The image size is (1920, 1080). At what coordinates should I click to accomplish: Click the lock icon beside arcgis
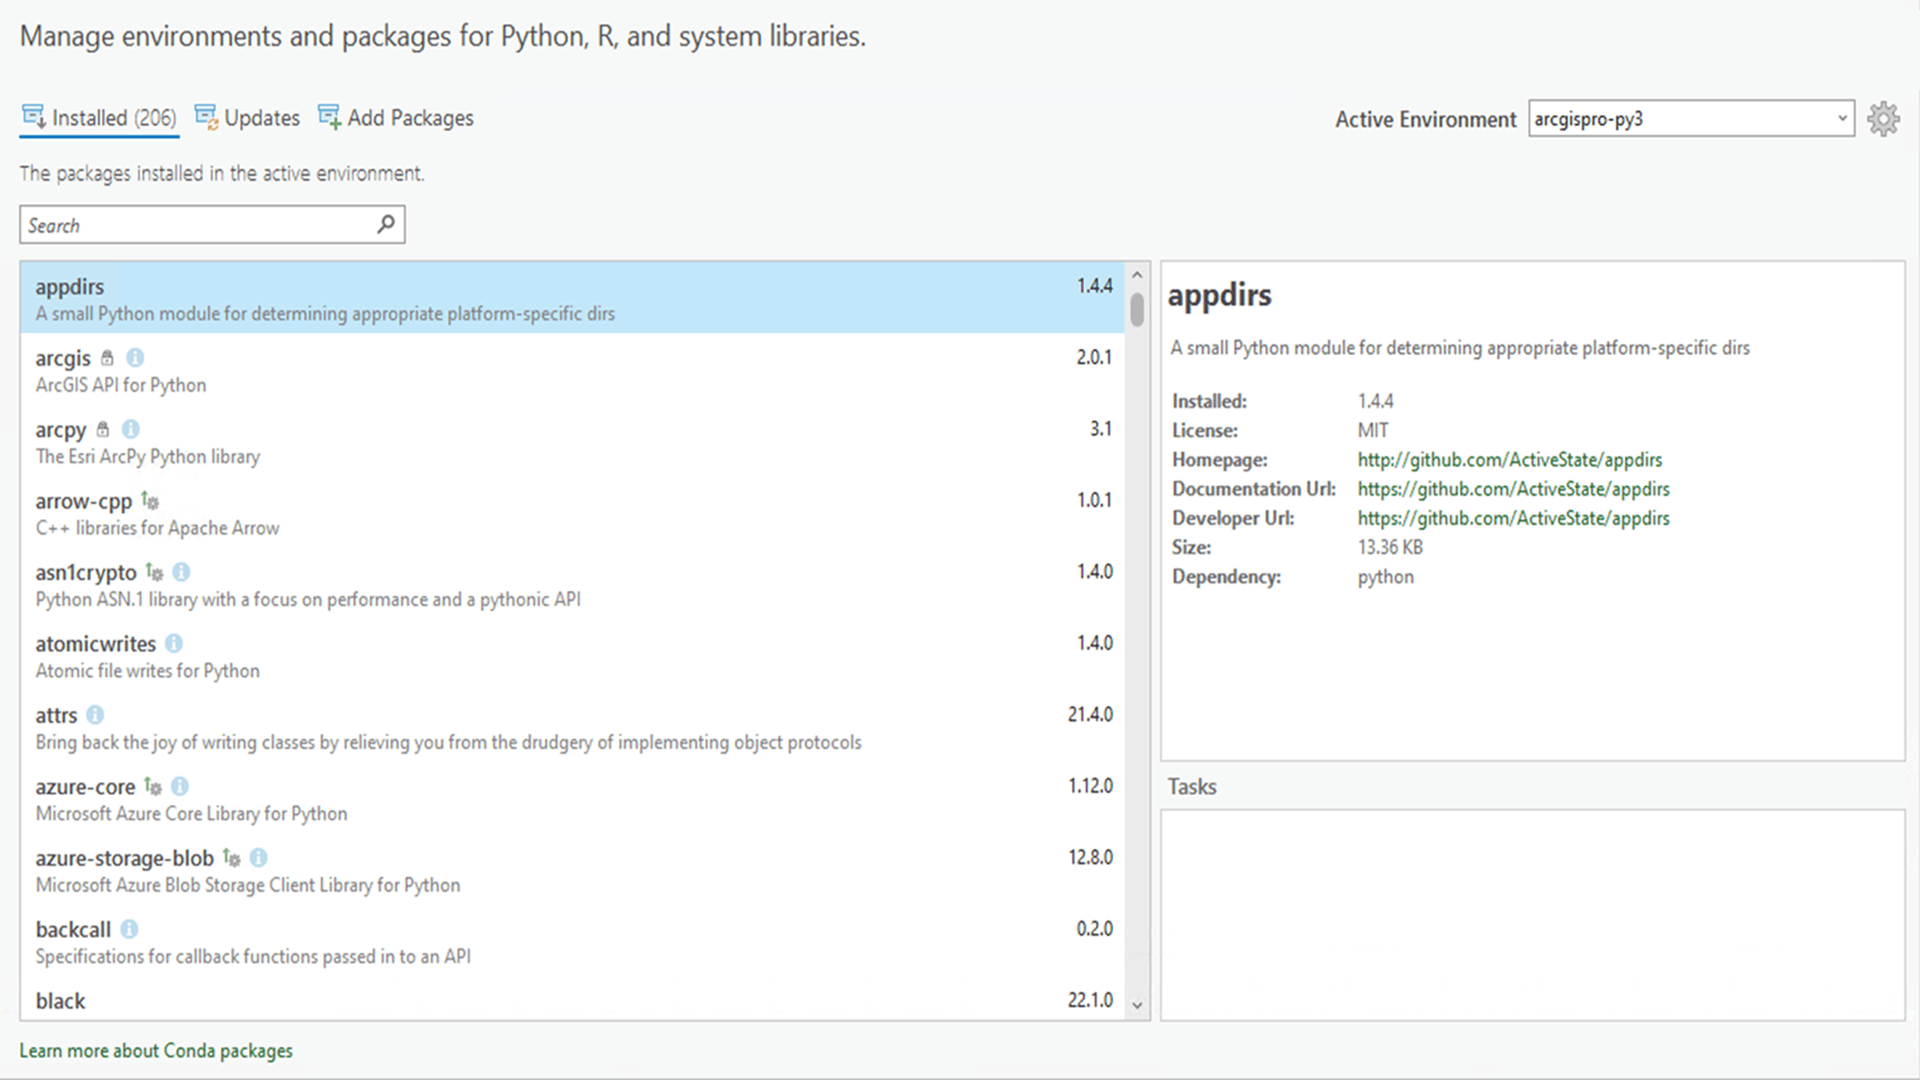pyautogui.click(x=109, y=357)
